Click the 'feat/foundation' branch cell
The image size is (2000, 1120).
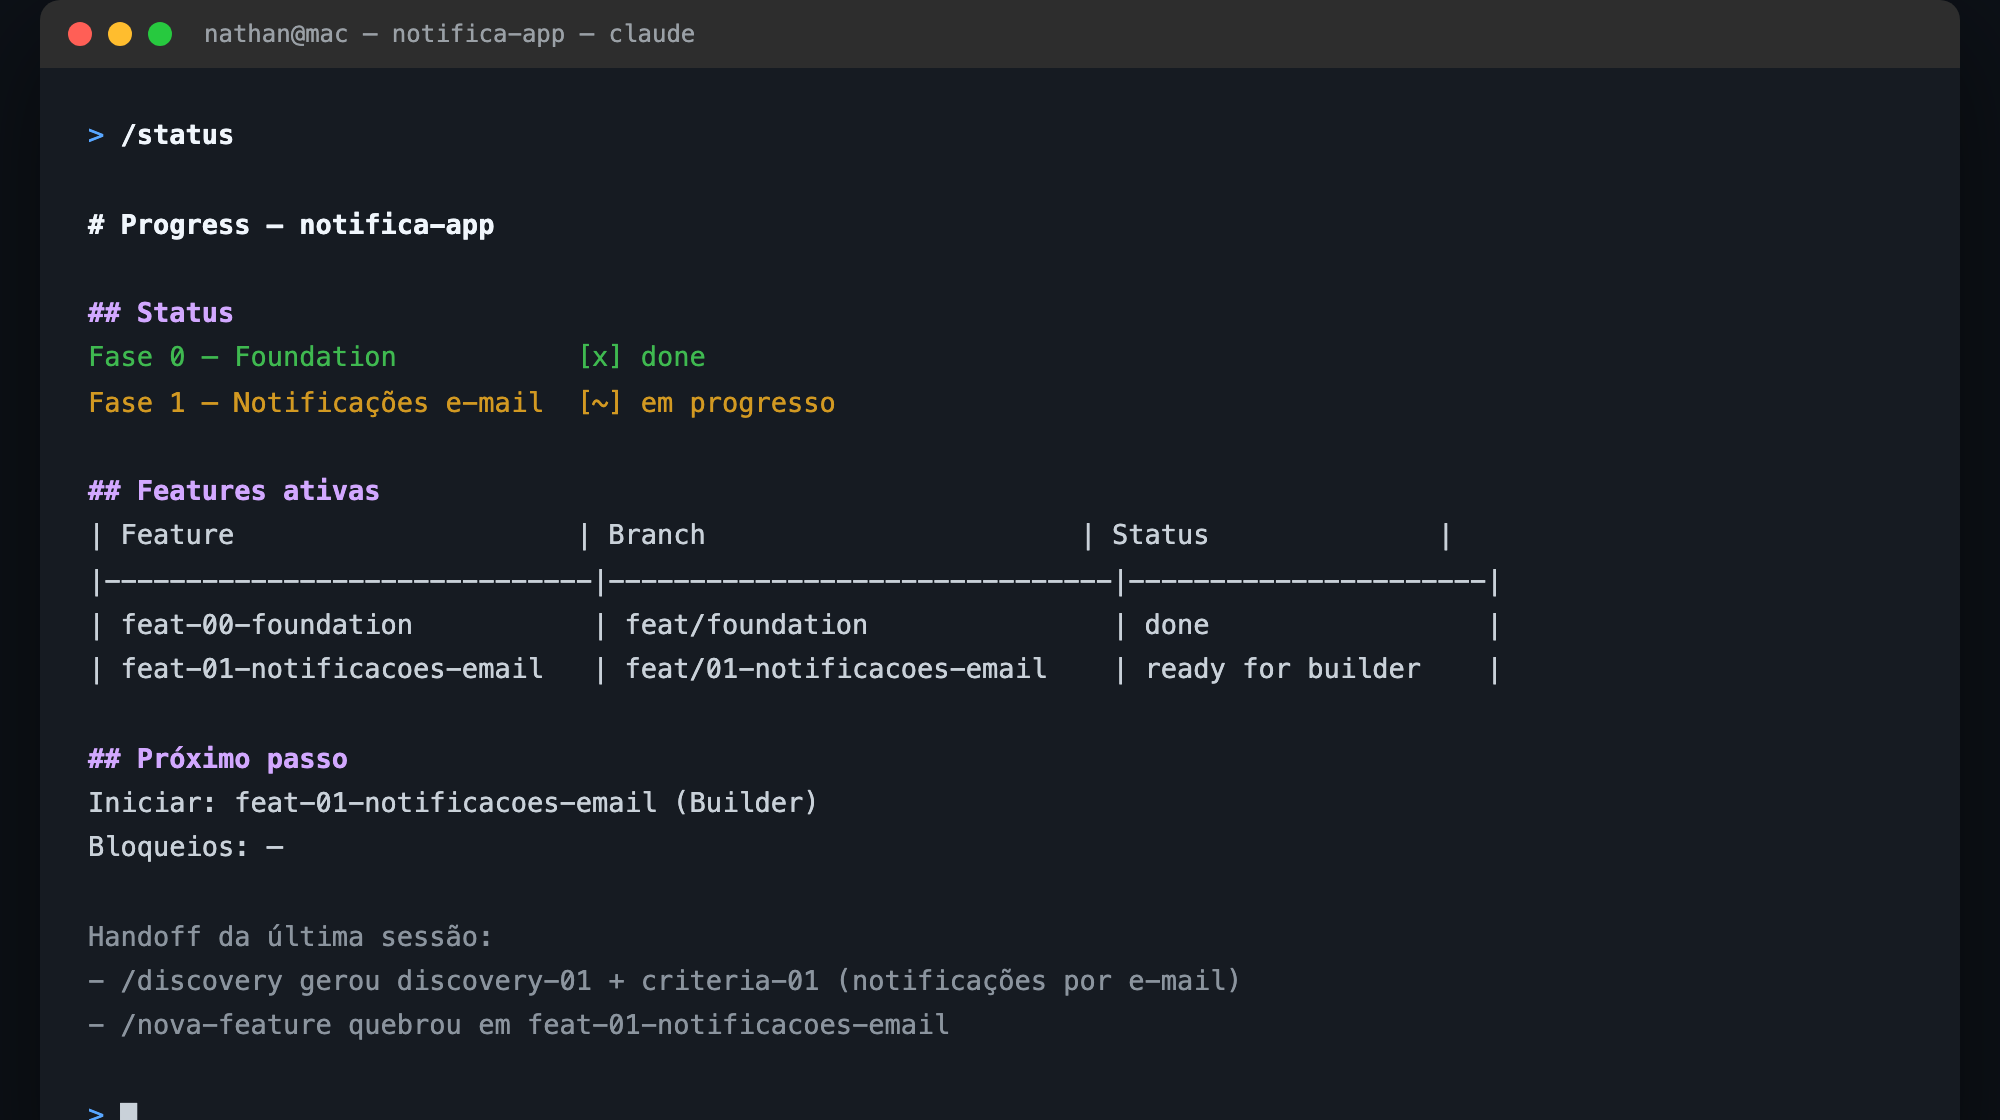click(x=746, y=625)
